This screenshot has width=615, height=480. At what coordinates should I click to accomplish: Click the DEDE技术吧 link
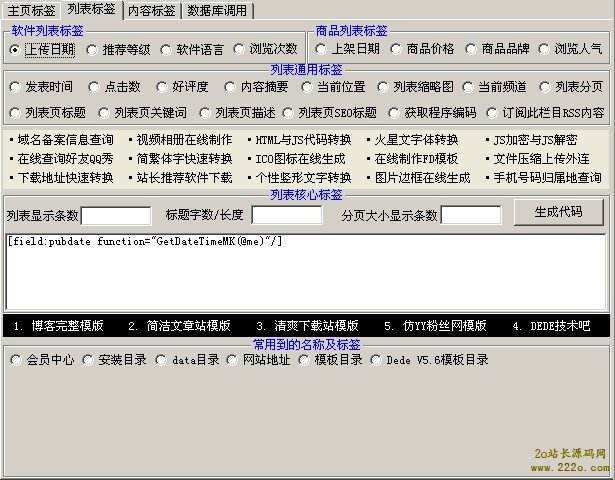pos(560,326)
